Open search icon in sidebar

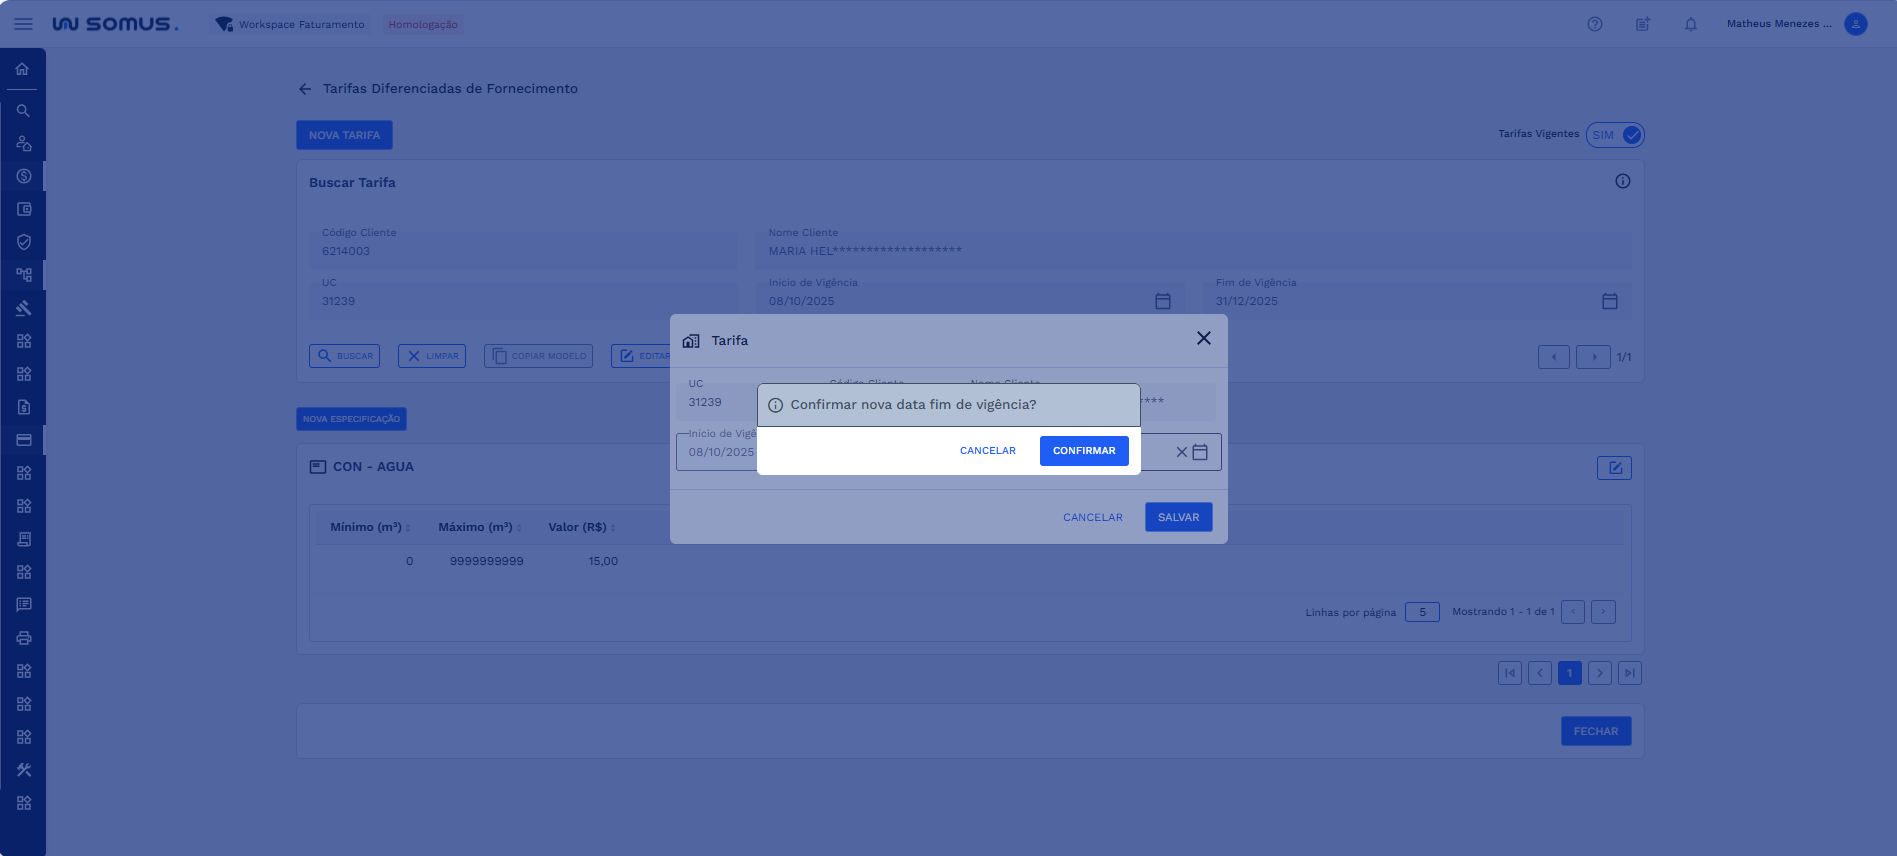pyautogui.click(x=23, y=111)
